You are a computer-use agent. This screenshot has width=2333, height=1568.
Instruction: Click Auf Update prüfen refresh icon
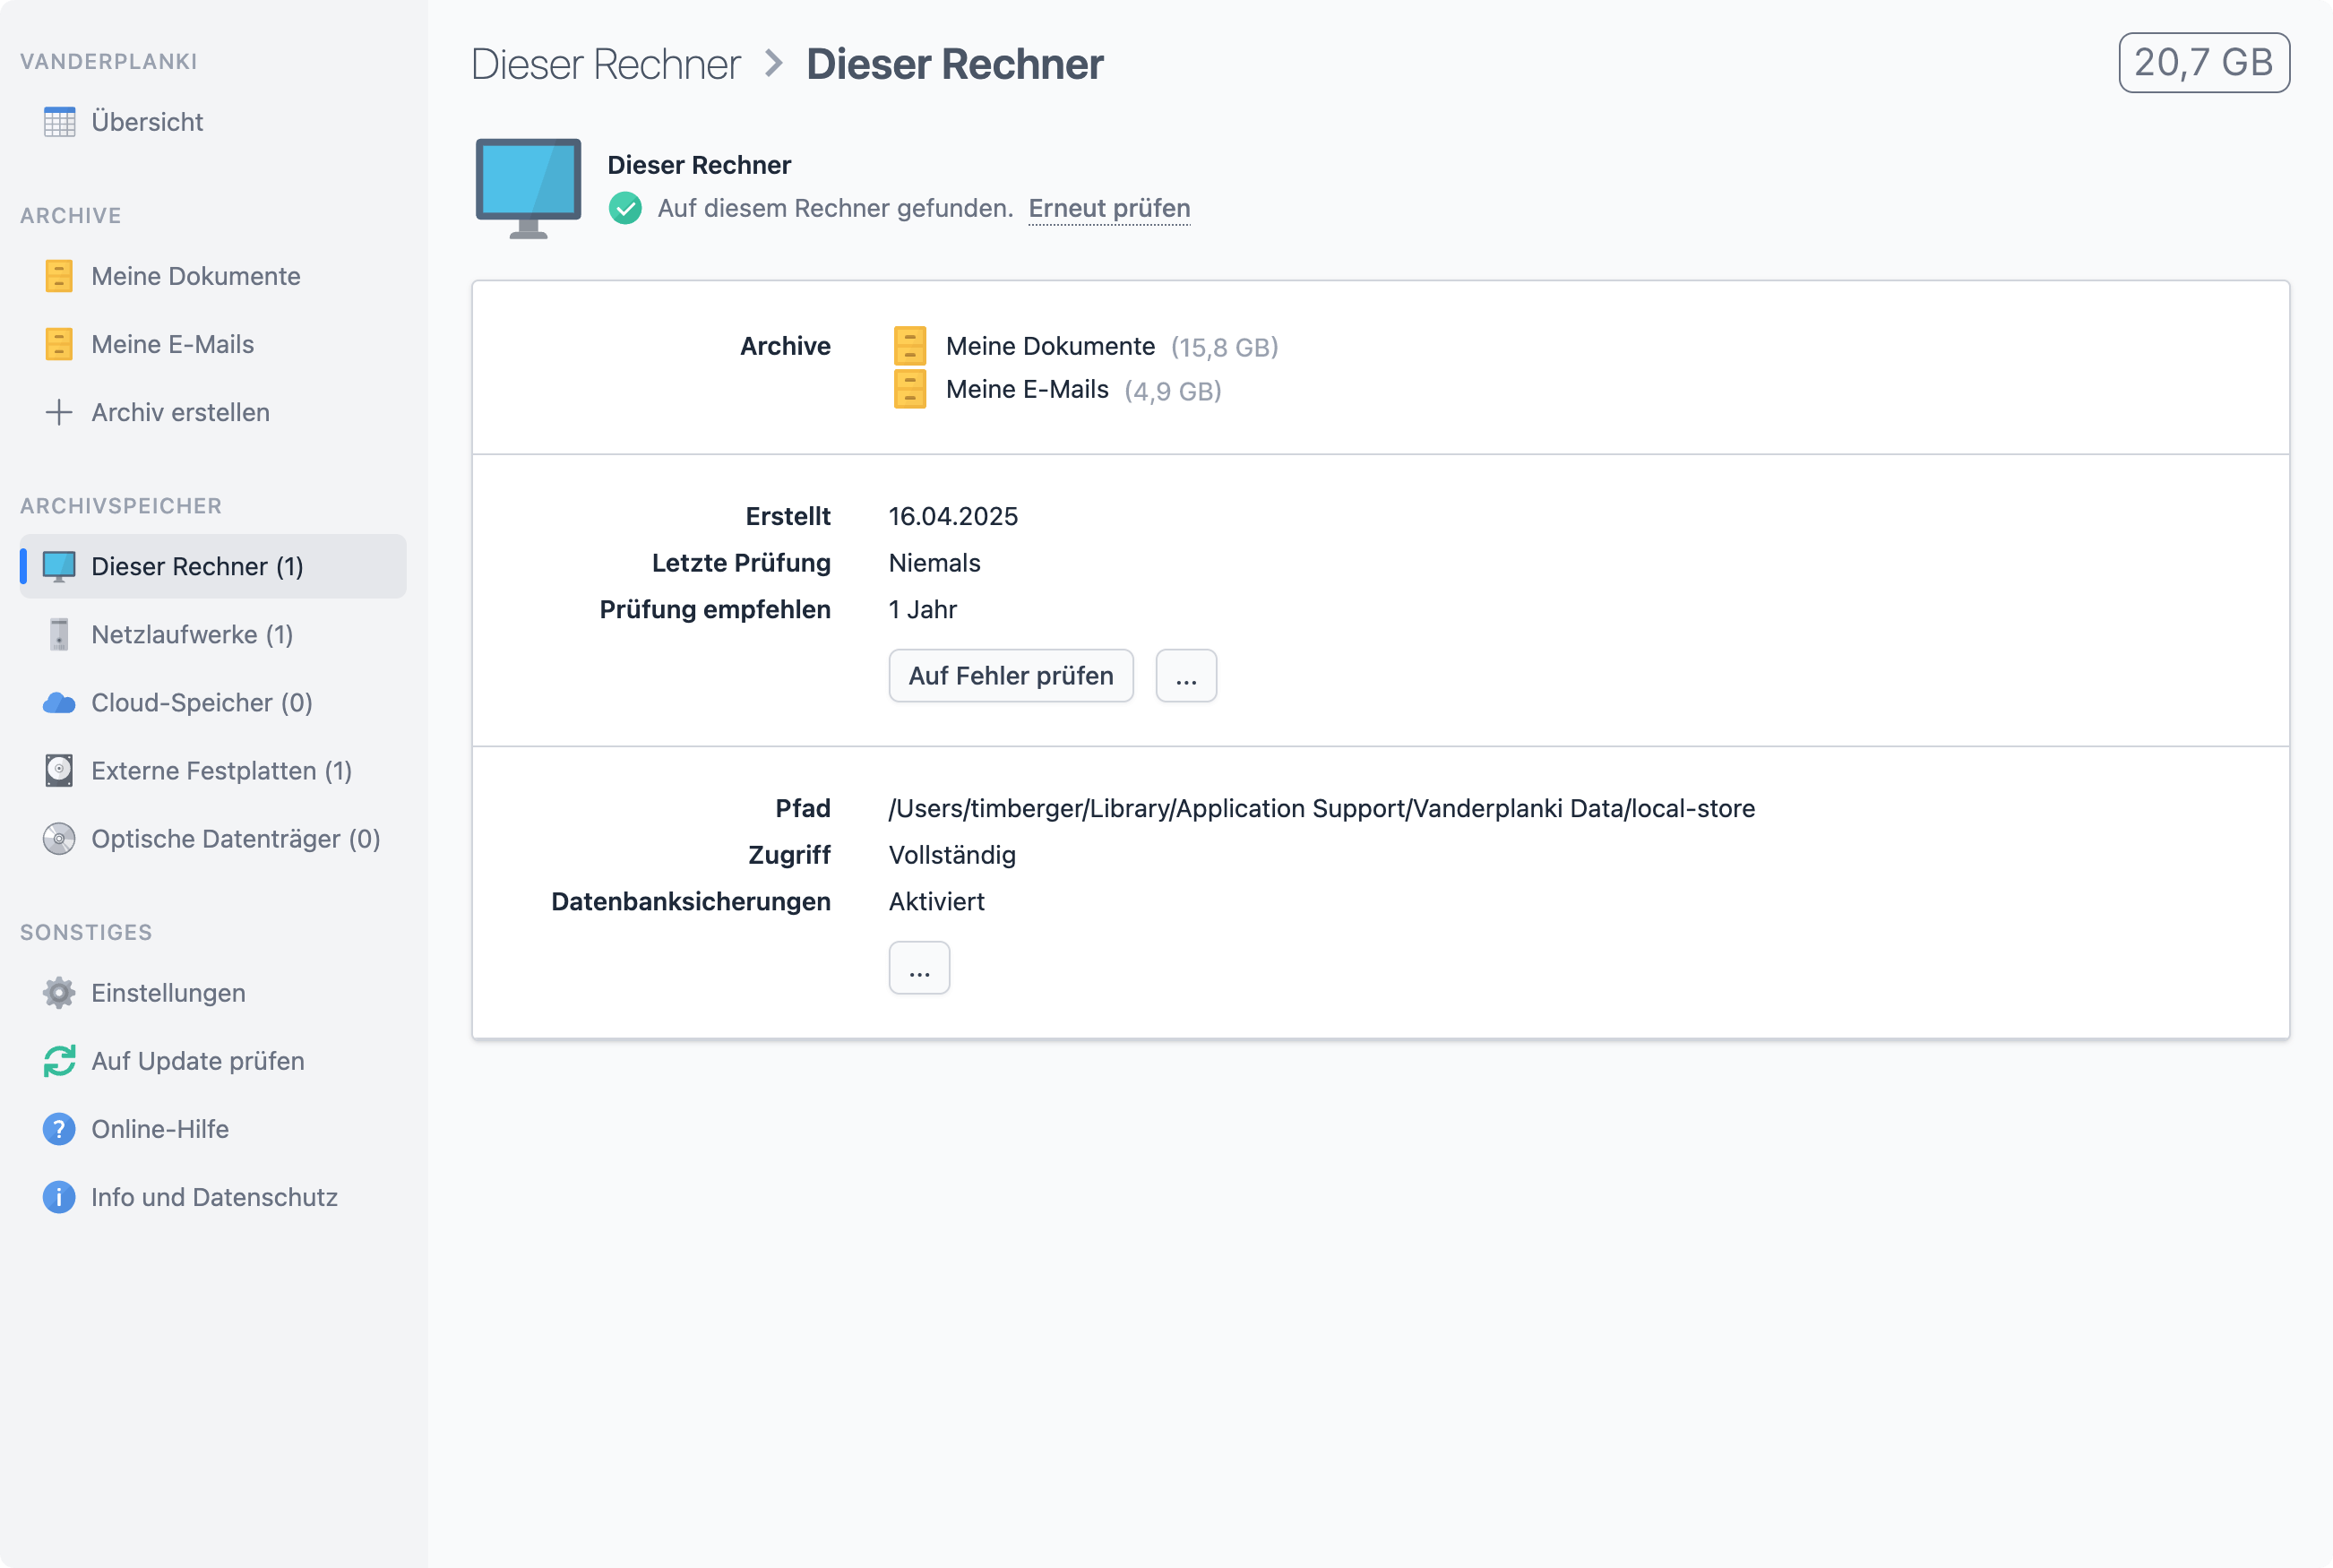(59, 1061)
